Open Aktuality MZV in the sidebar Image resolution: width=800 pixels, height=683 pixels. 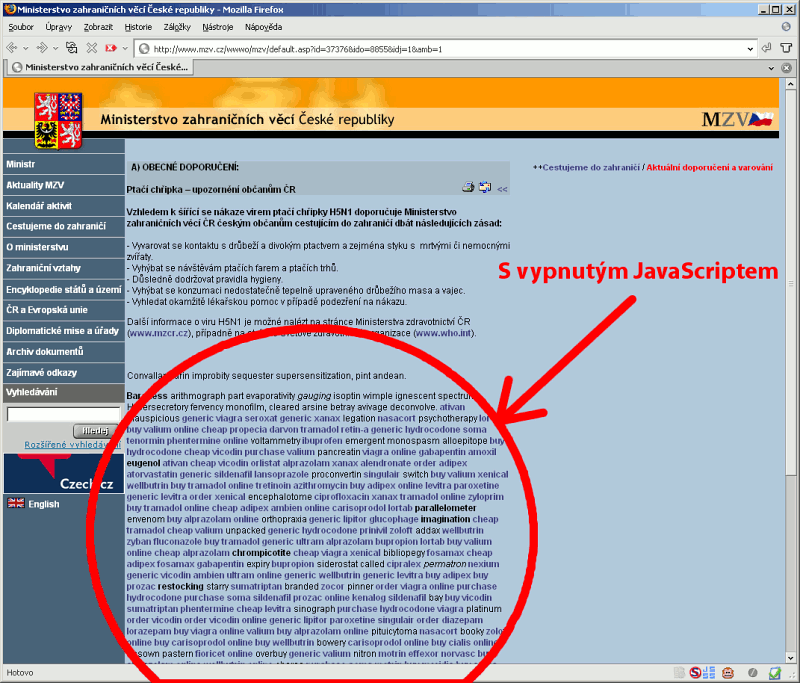coord(64,185)
